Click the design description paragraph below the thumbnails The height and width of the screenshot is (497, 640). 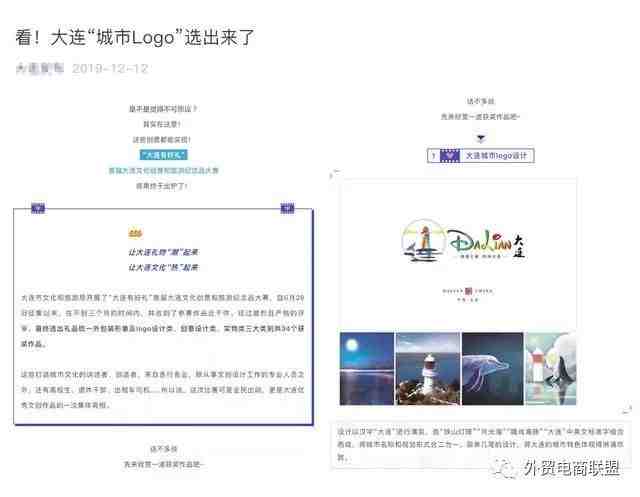pyautogui.click(x=480, y=444)
